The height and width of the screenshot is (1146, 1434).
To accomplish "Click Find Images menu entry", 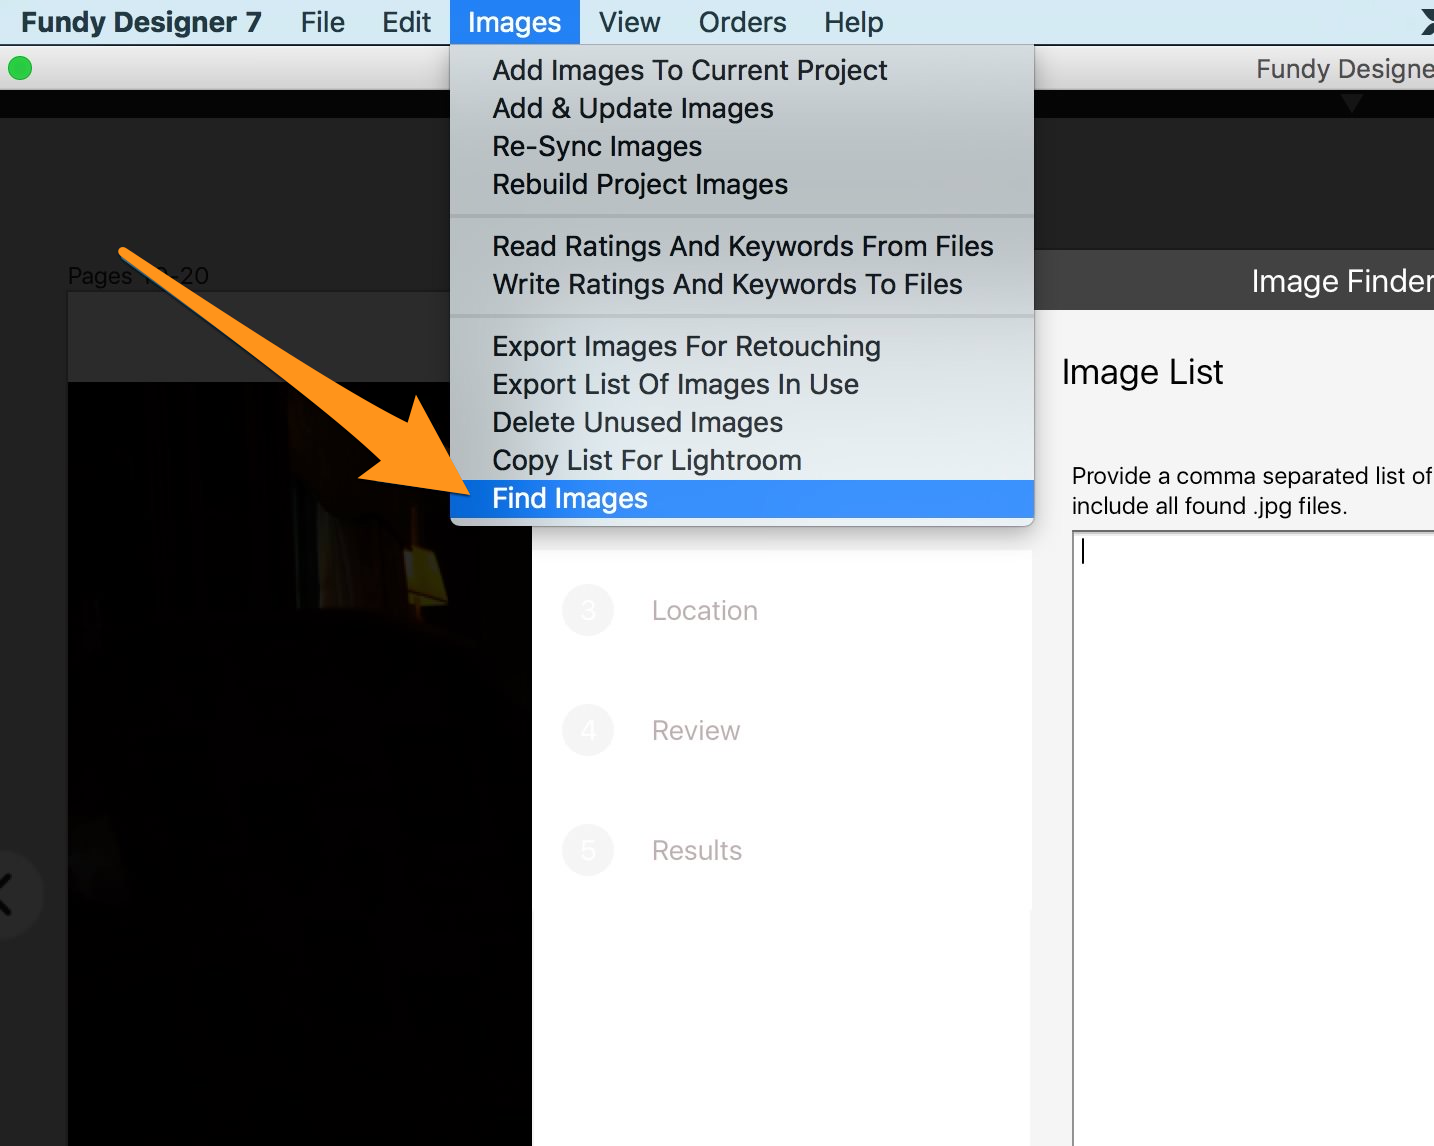I will coord(742,498).
